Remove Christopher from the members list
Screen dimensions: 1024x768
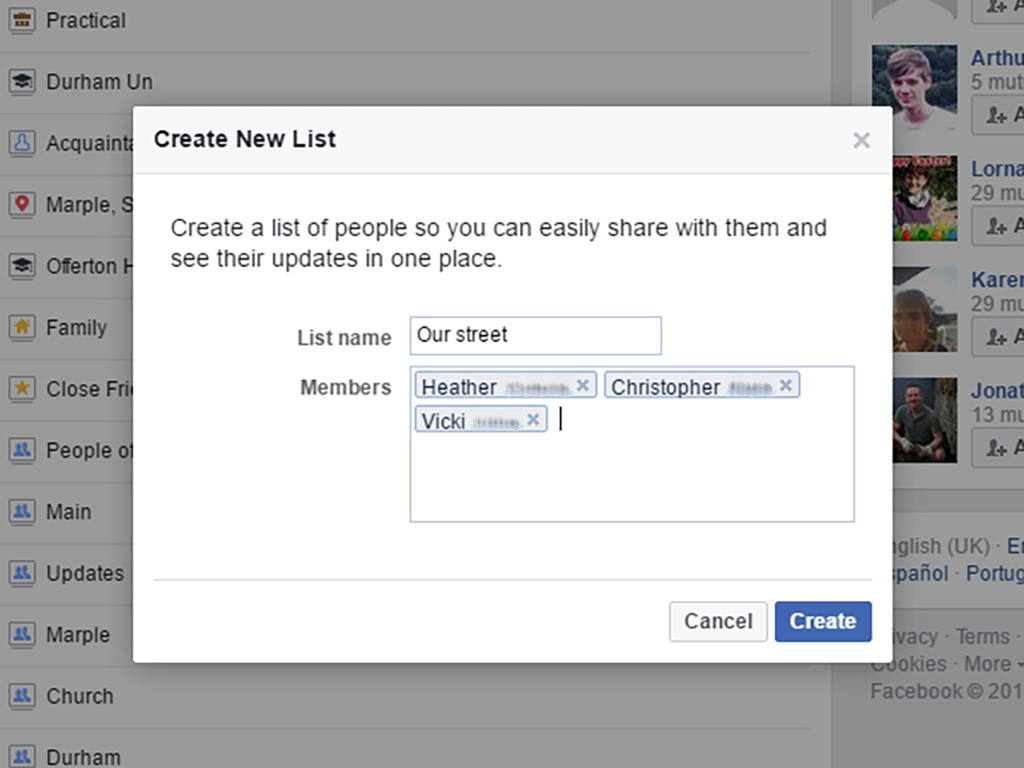click(786, 385)
